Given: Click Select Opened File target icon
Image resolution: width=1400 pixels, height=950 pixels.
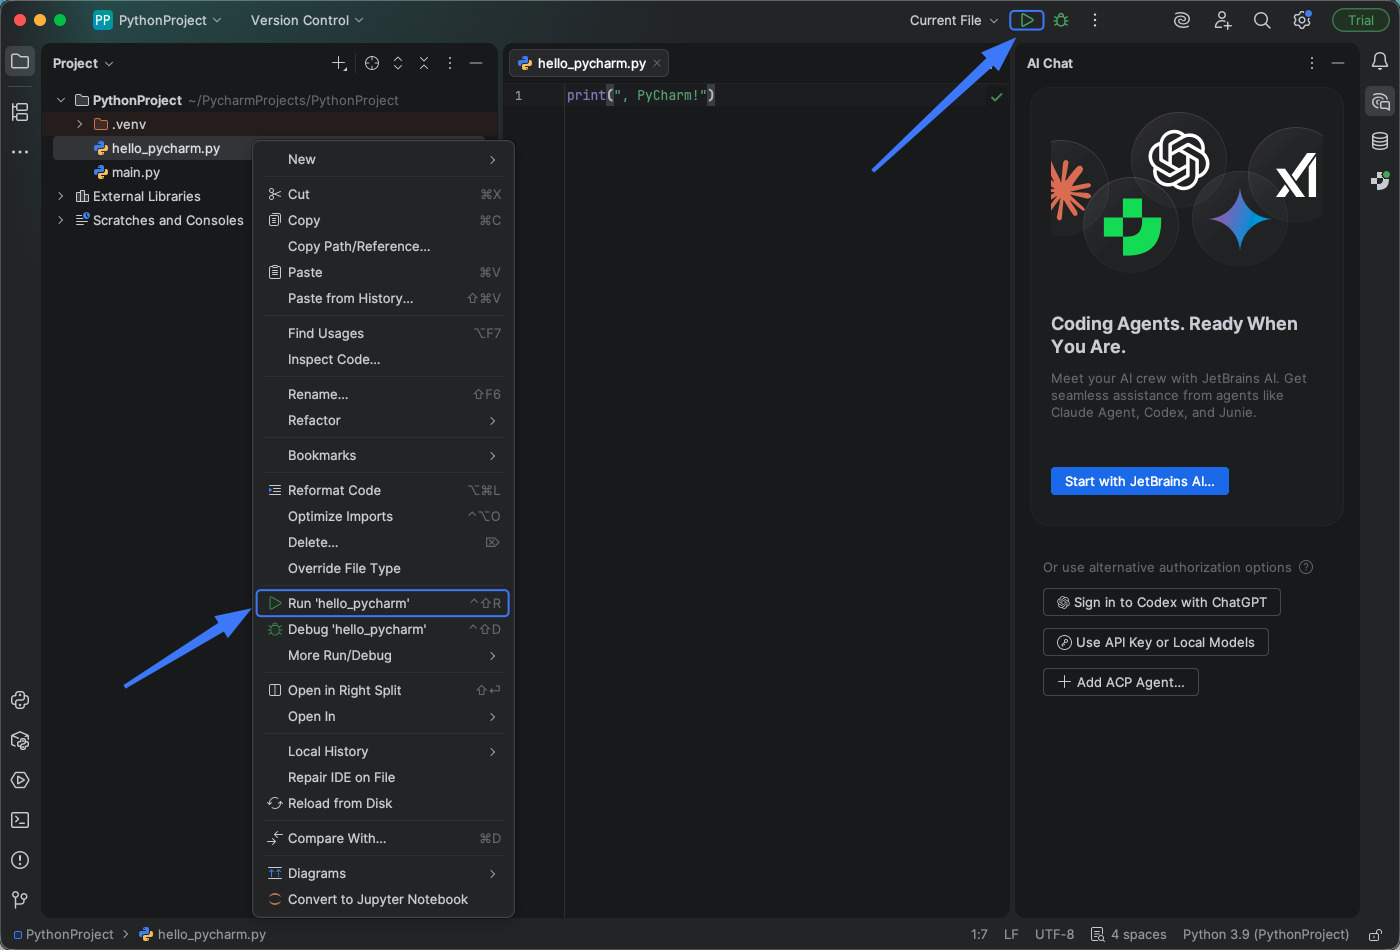Looking at the screenshot, I should click(372, 63).
